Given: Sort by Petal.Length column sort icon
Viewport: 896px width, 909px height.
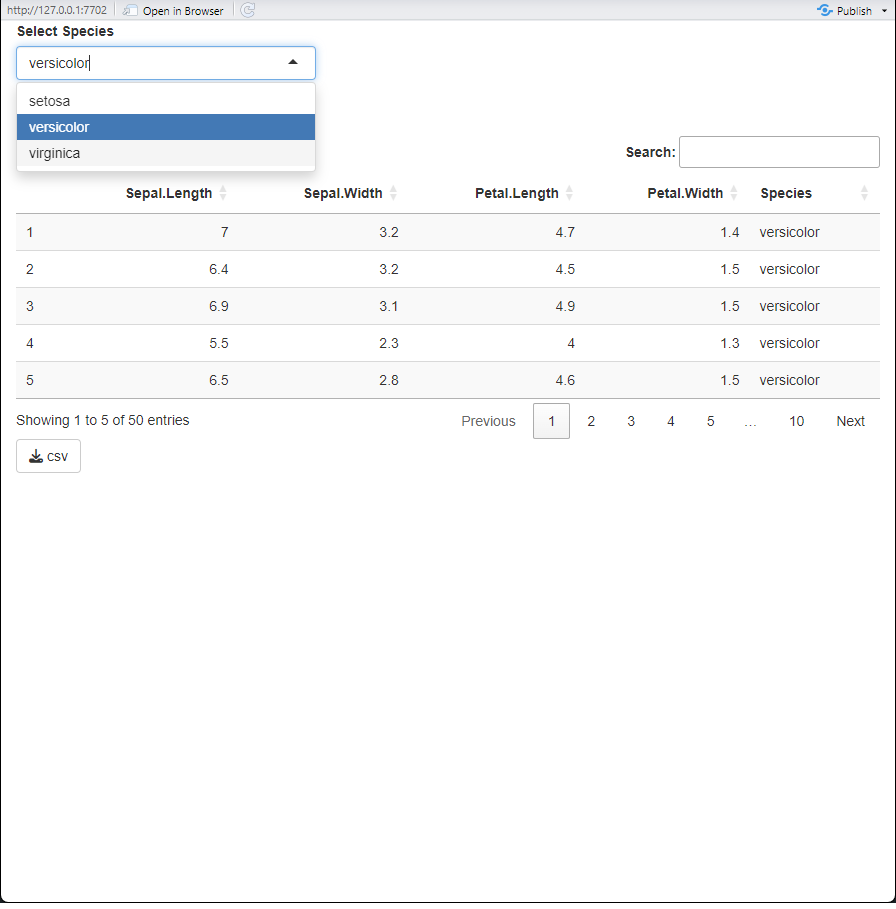Looking at the screenshot, I should (x=569, y=193).
